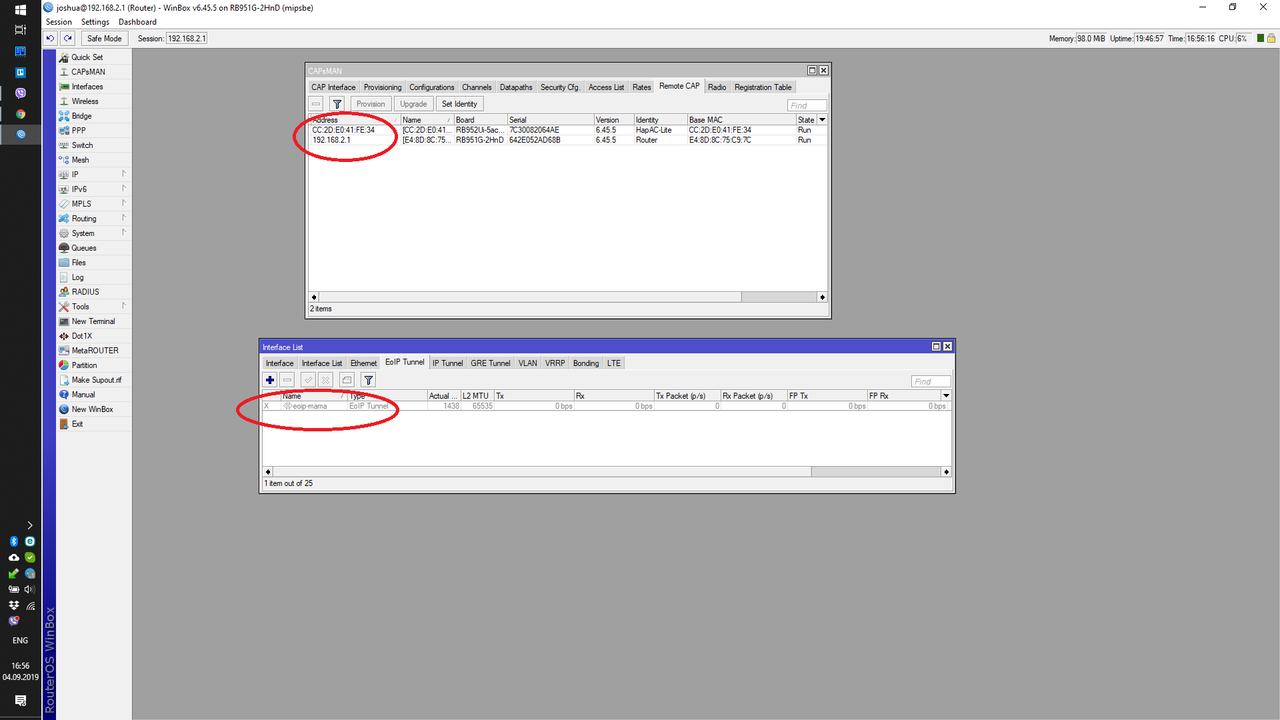Click the filter funnel in Interface List
The height and width of the screenshot is (720, 1280).
368,380
